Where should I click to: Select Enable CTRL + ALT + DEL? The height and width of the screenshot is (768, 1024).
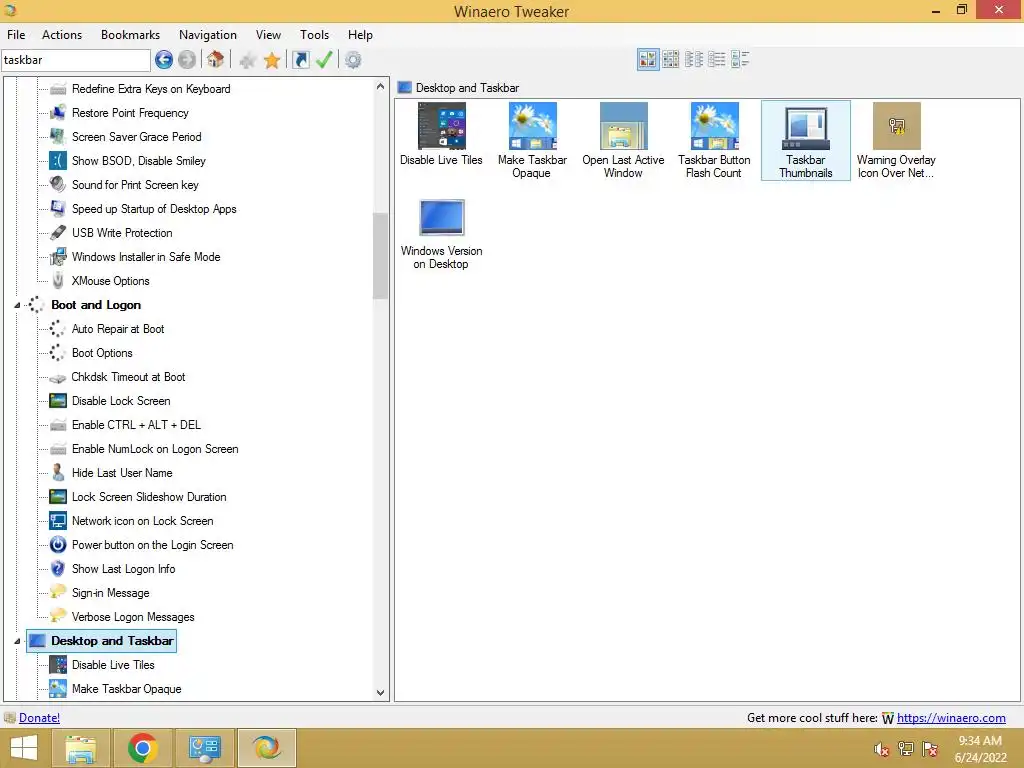[136, 425]
